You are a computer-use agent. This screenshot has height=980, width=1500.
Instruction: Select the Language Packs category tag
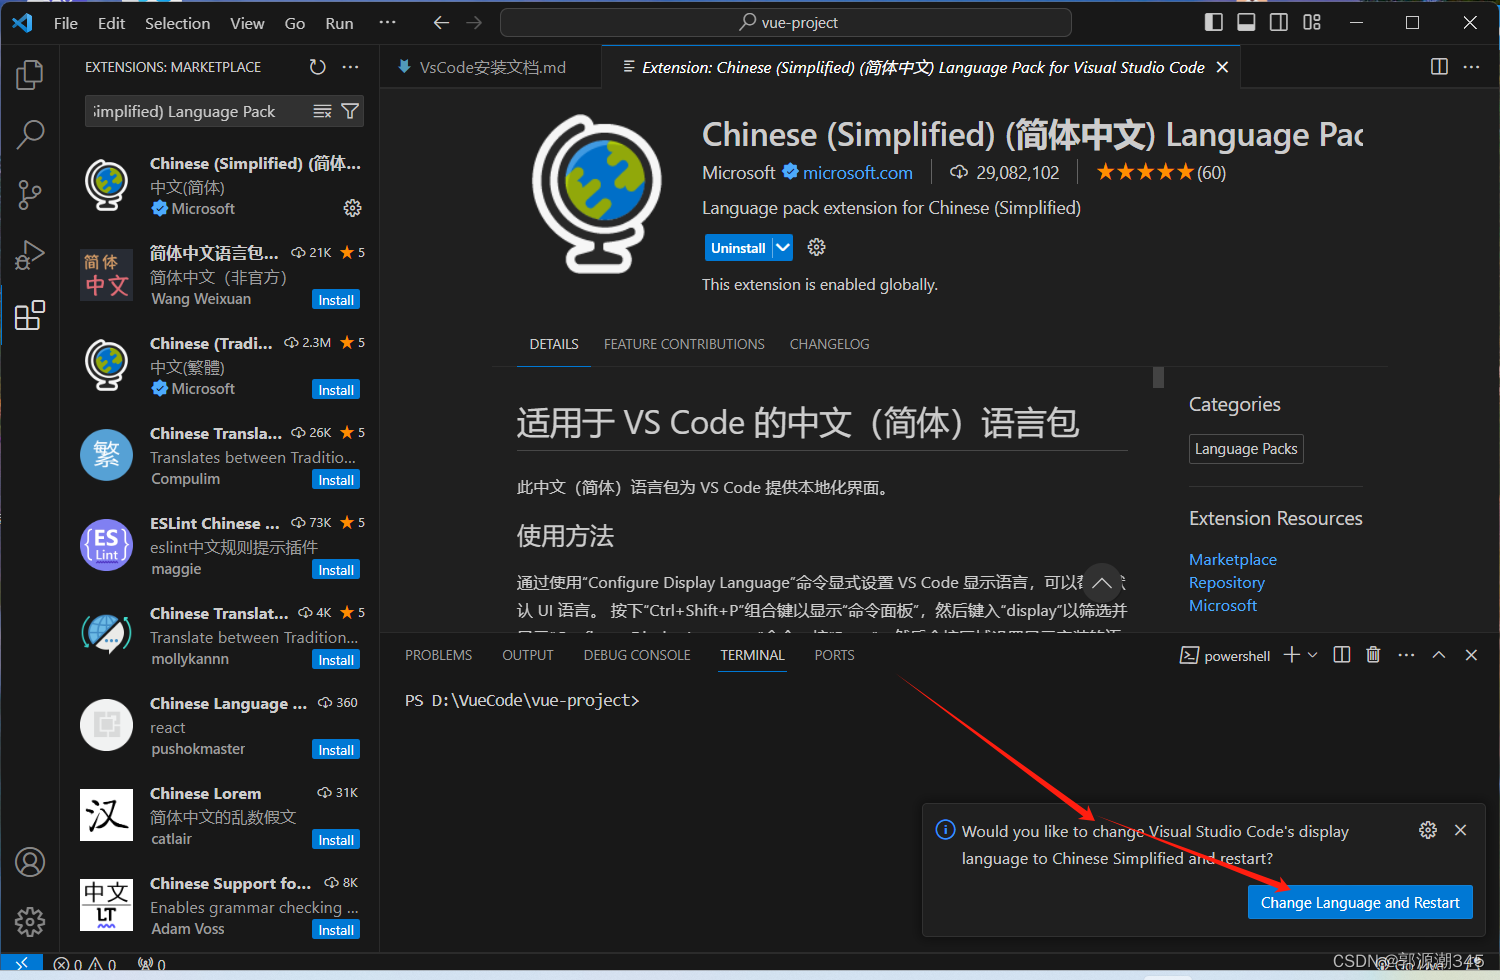(x=1246, y=449)
